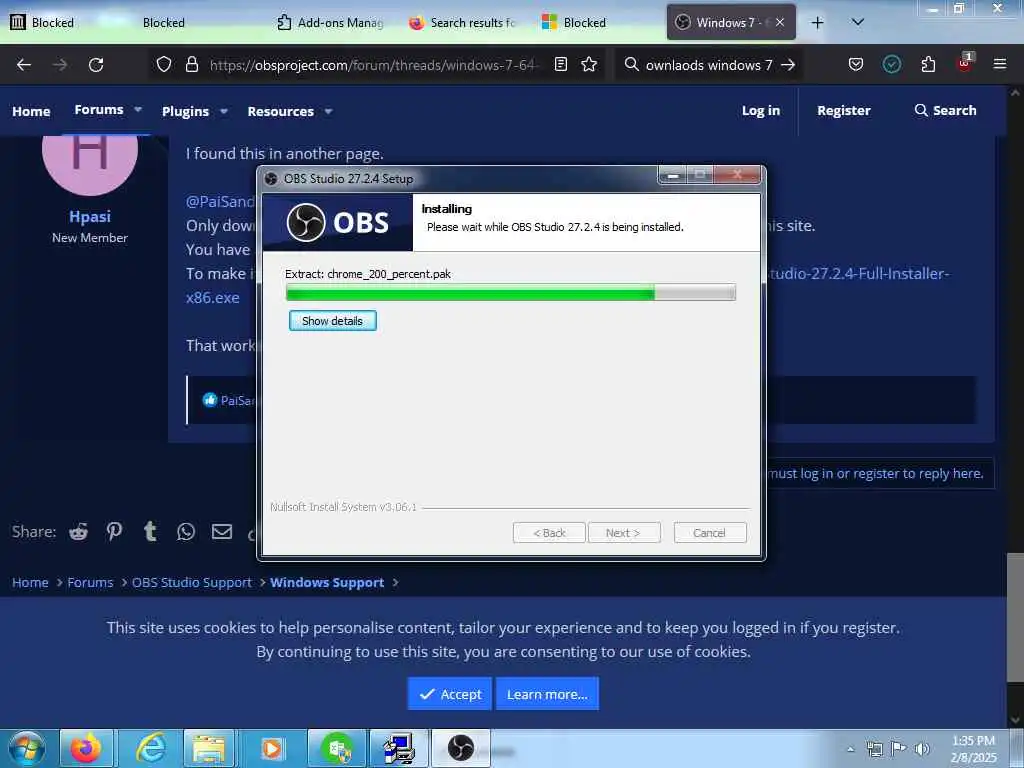1024x768 pixels.
Task: Click the volume speaker tray icon
Action: pos(921,749)
